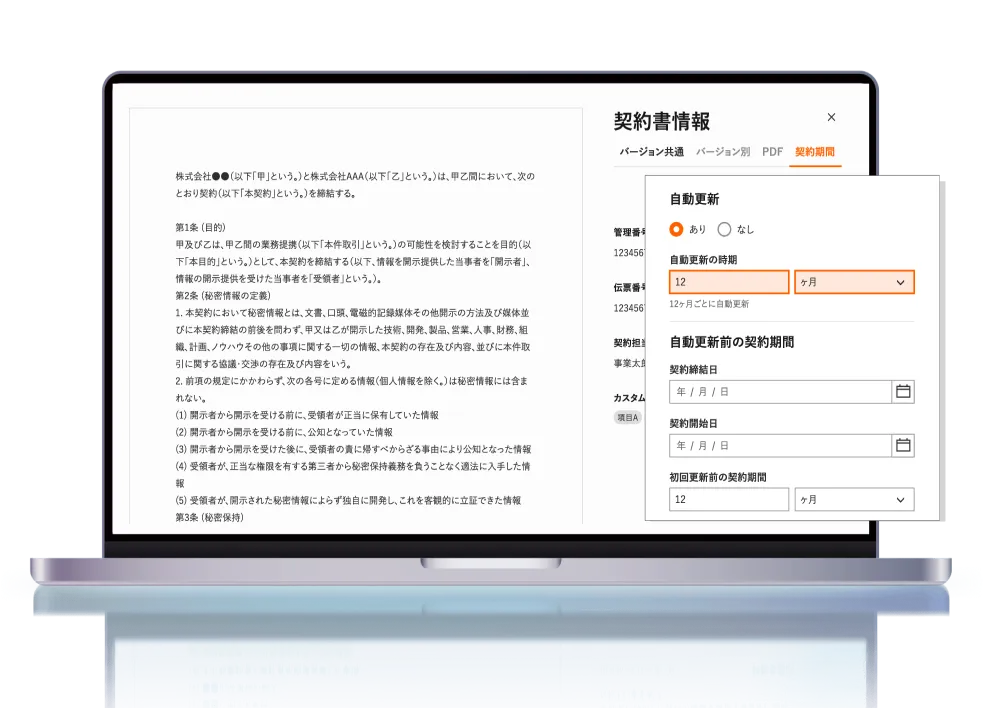This screenshot has width=984, height=708.
Task: Click the 自動更新 section heading
Action: click(x=694, y=199)
